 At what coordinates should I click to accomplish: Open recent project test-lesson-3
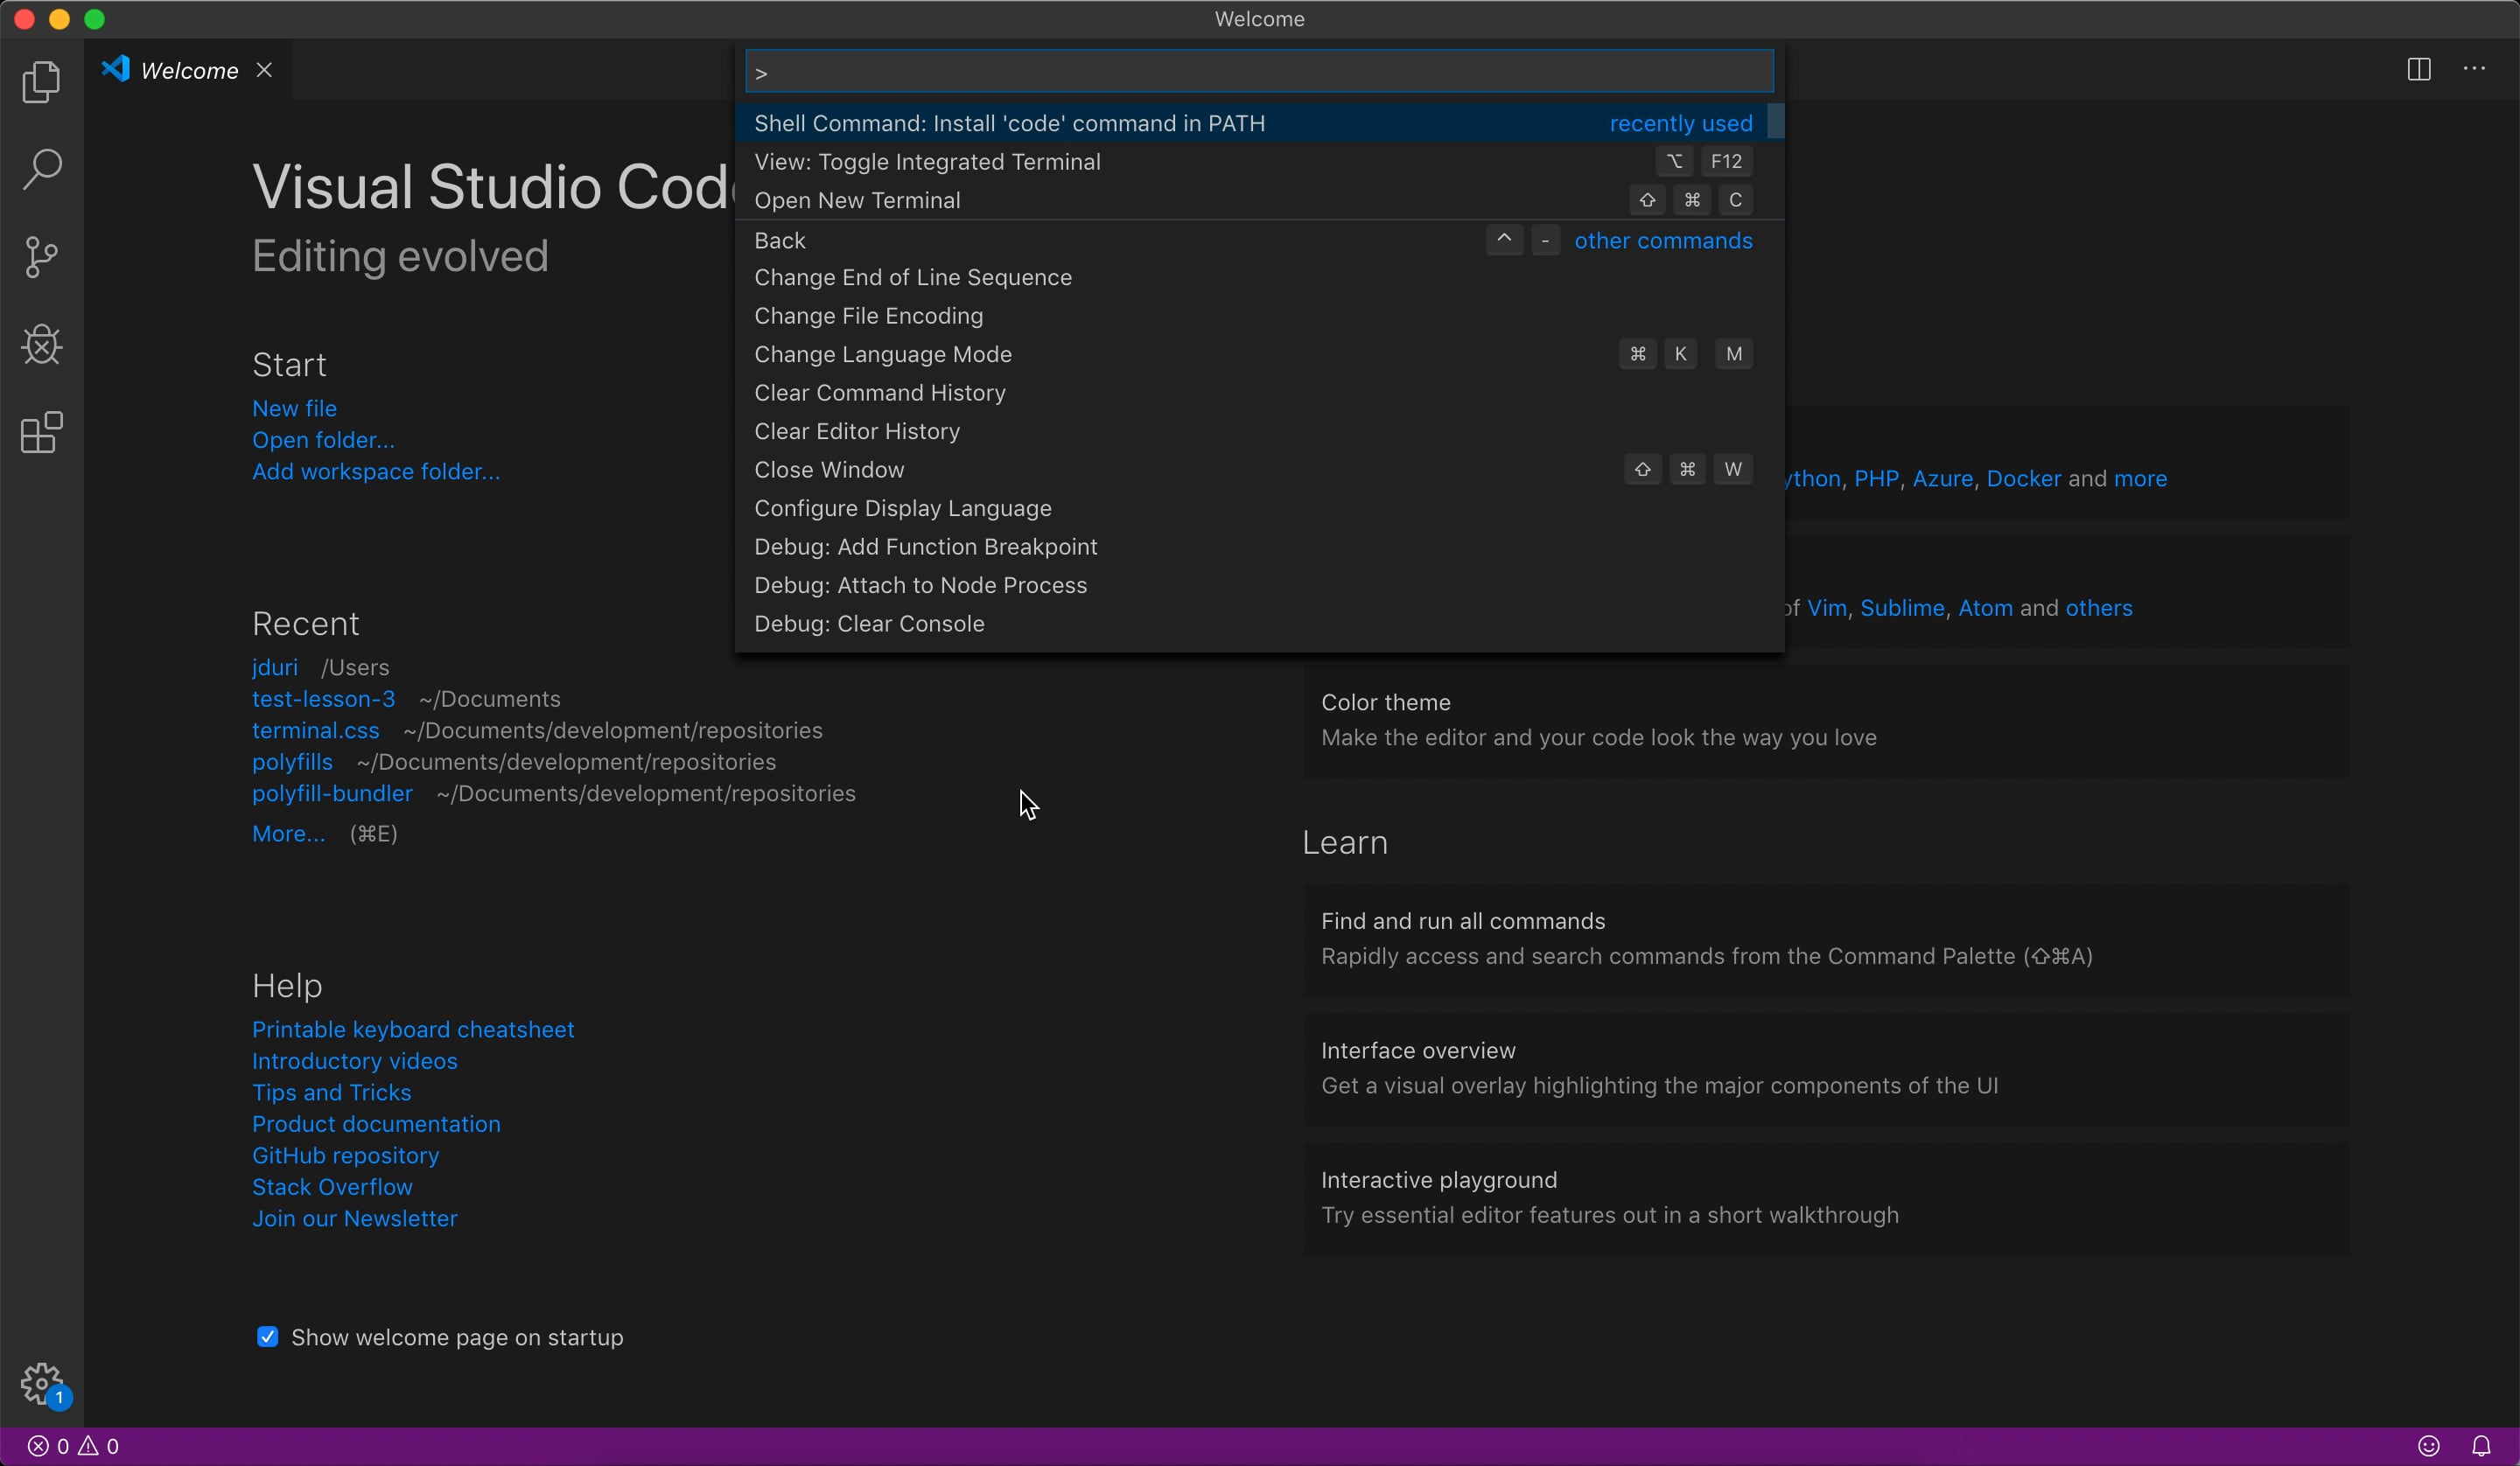coord(322,699)
